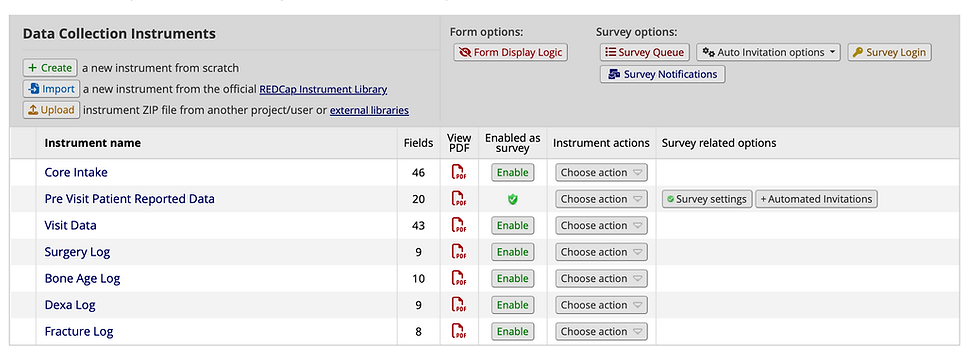Viewport: 980px width, 364px height.
Task: Download Surgery Log PDF icon
Action: point(459,252)
